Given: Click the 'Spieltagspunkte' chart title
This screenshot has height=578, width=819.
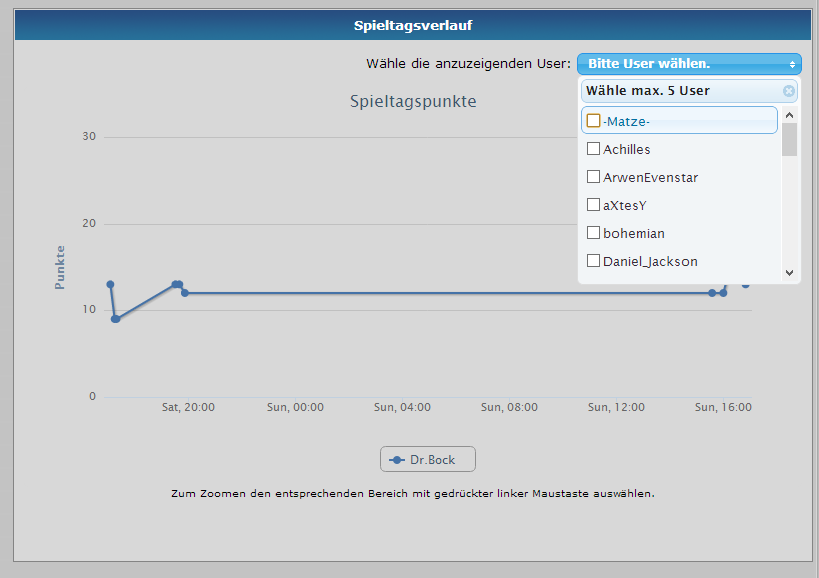Looking at the screenshot, I should pos(413,101).
